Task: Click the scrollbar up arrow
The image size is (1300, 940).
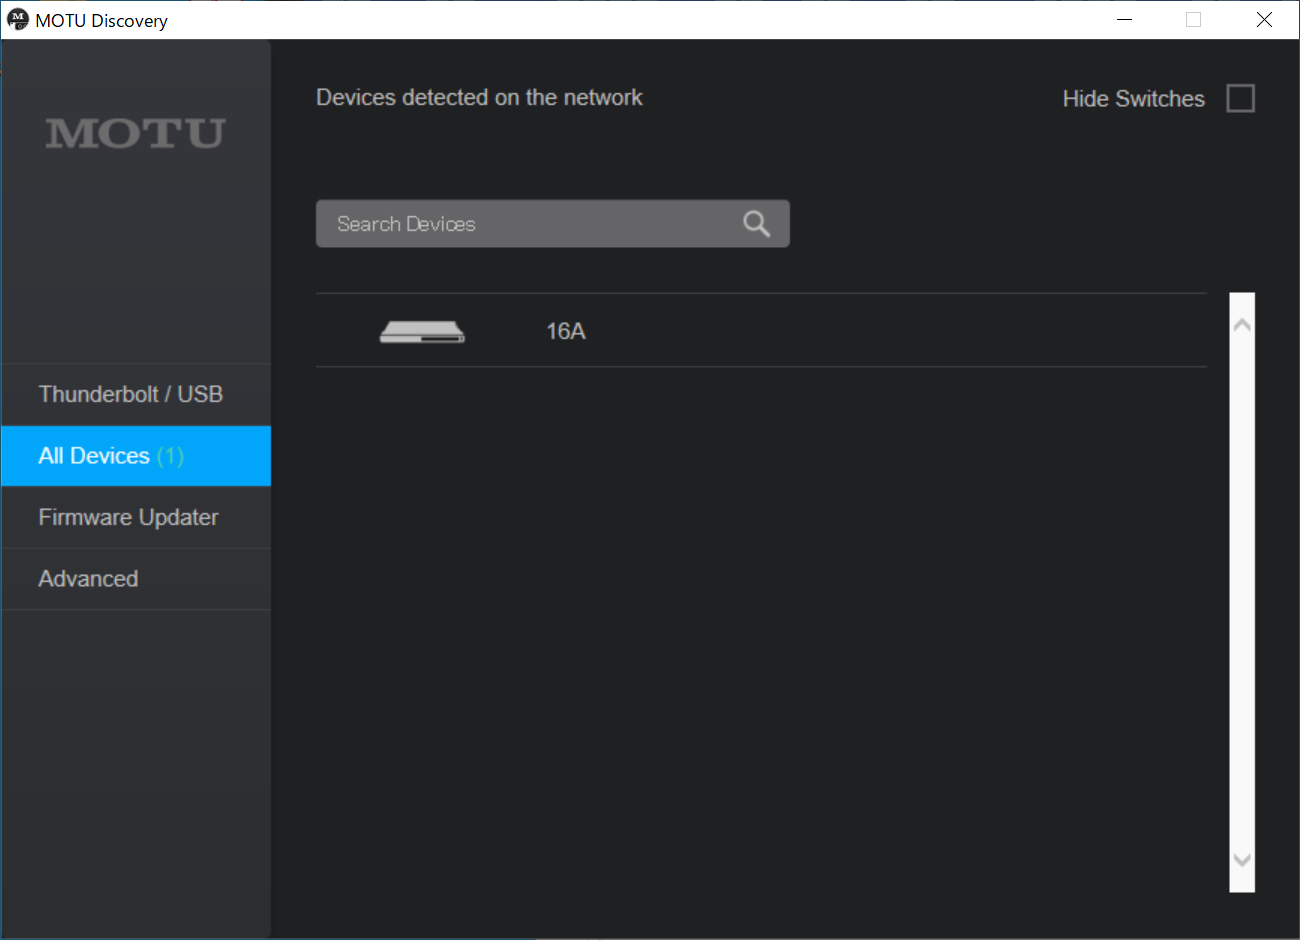Action: tap(1242, 325)
